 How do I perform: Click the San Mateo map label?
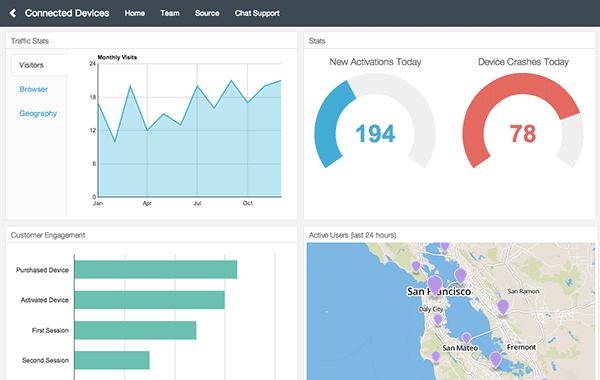point(460,348)
